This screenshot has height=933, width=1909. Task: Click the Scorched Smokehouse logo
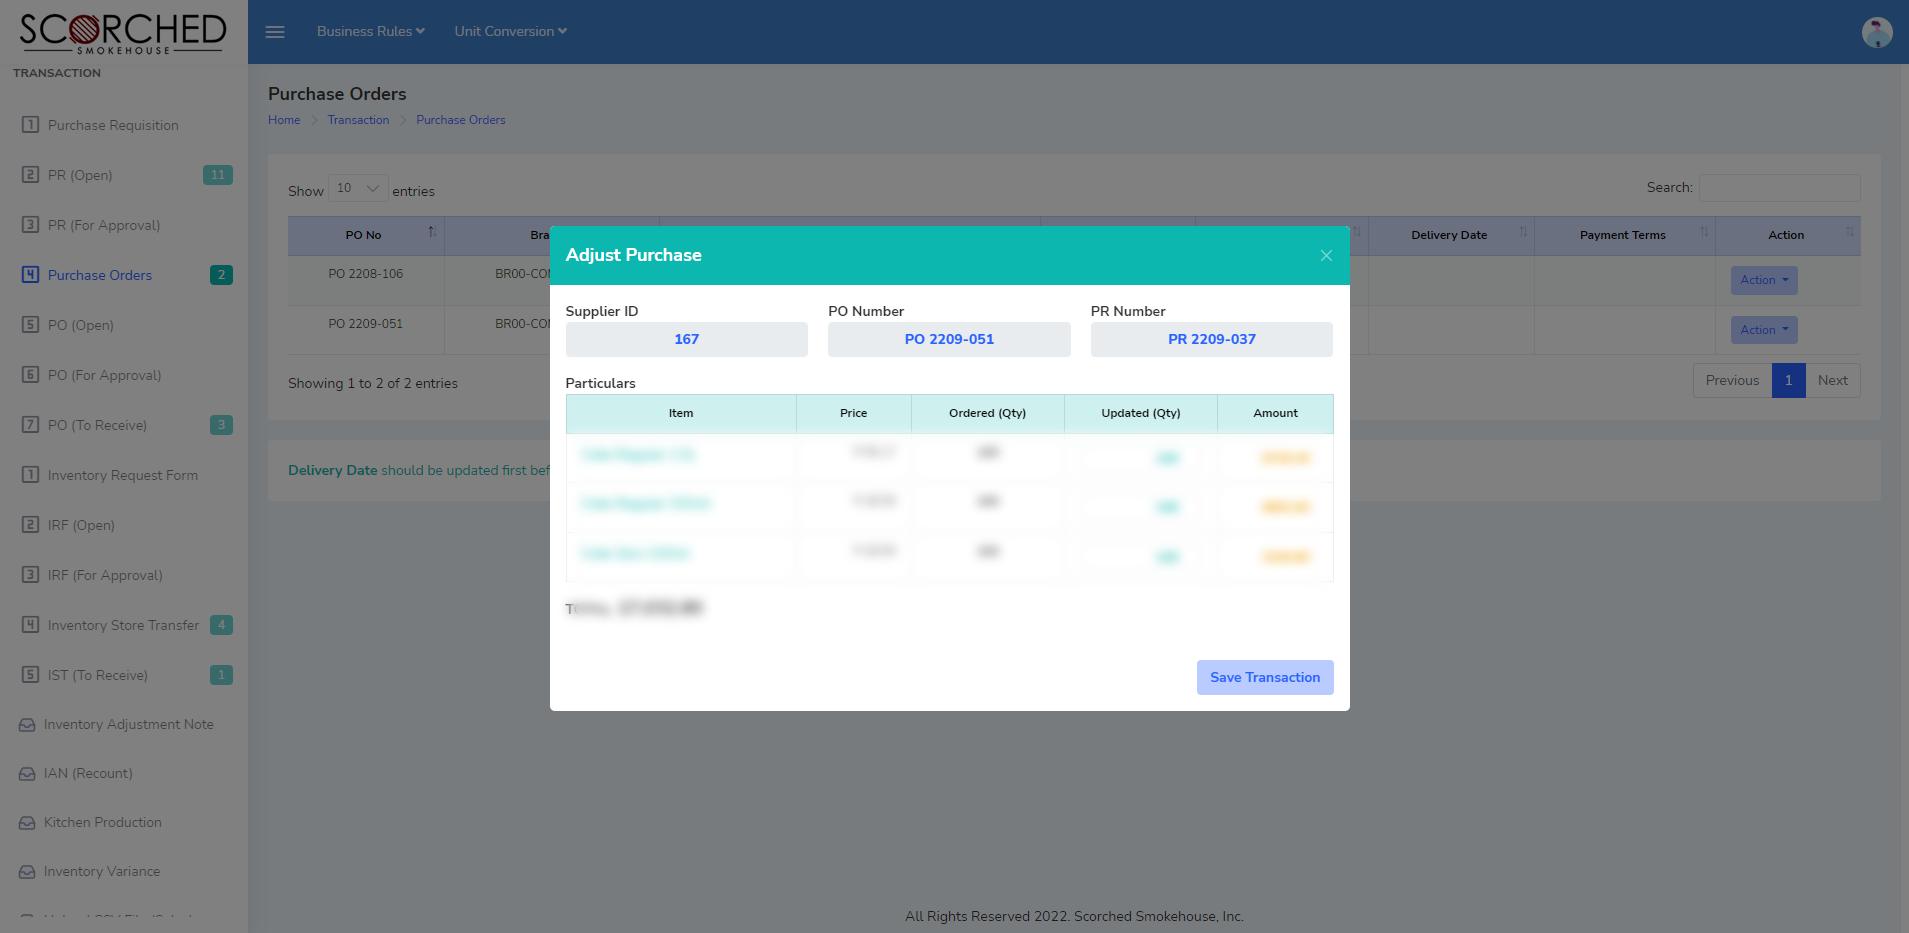[x=123, y=33]
